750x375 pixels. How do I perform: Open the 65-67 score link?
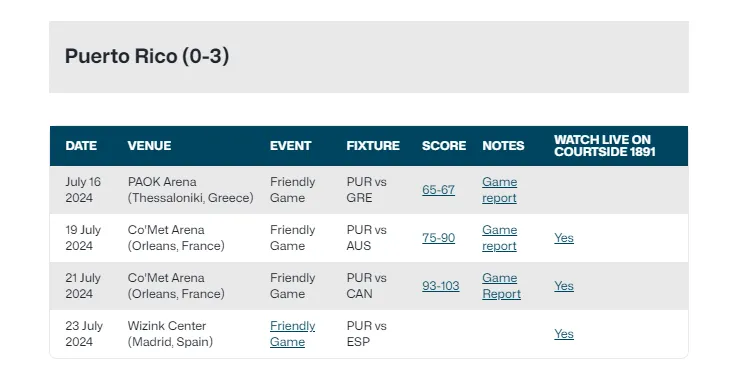tap(438, 190)
